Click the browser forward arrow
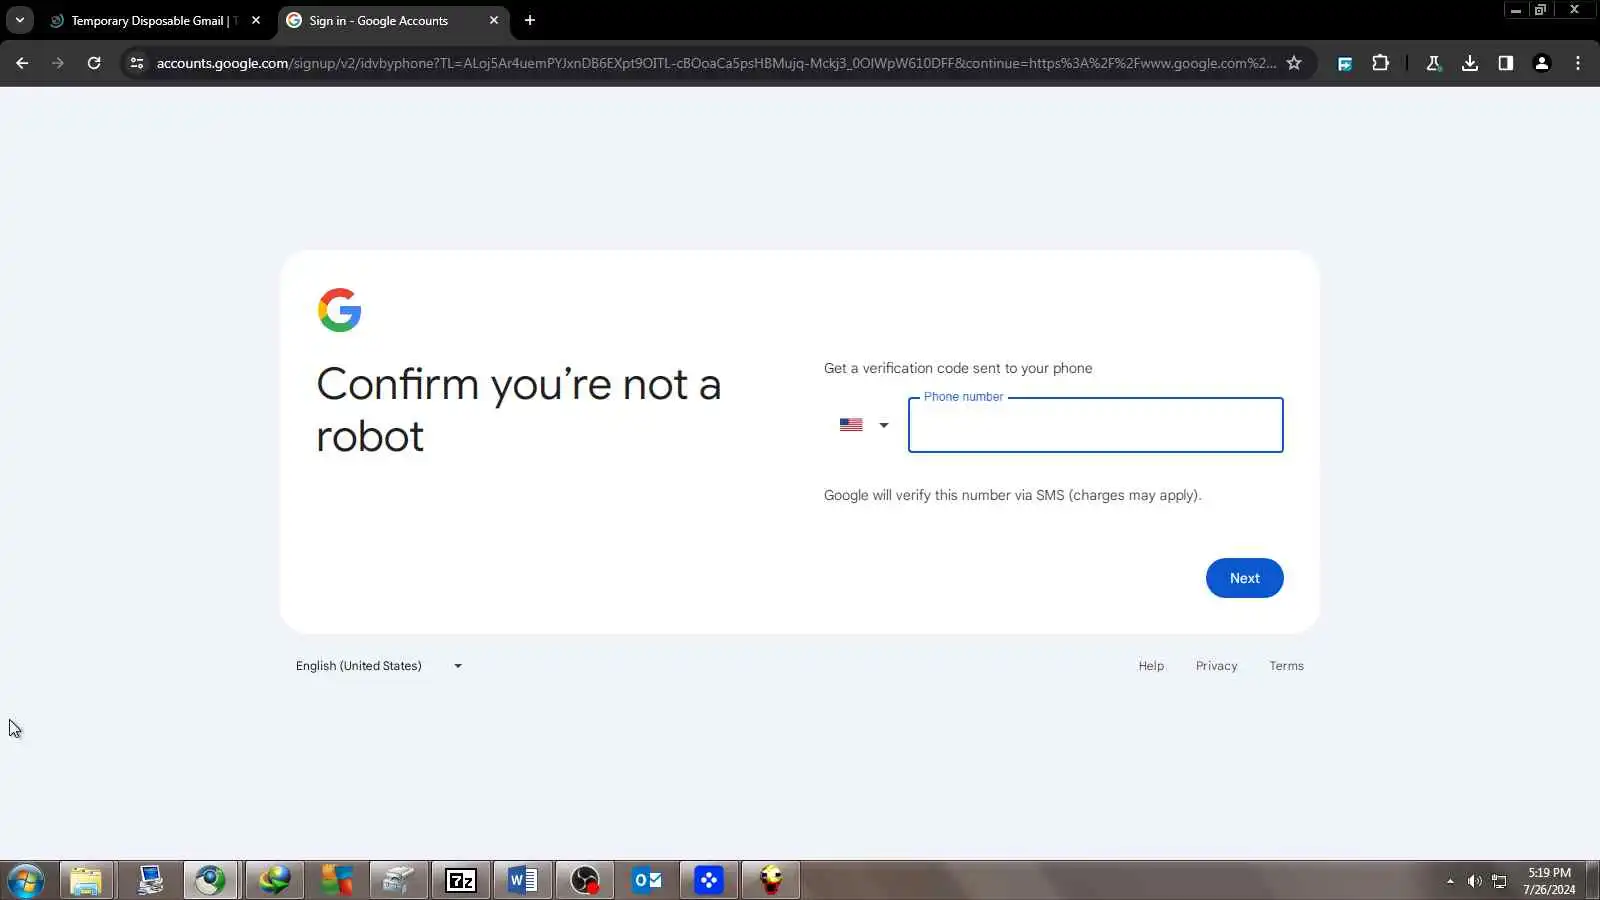 [58, 63]
